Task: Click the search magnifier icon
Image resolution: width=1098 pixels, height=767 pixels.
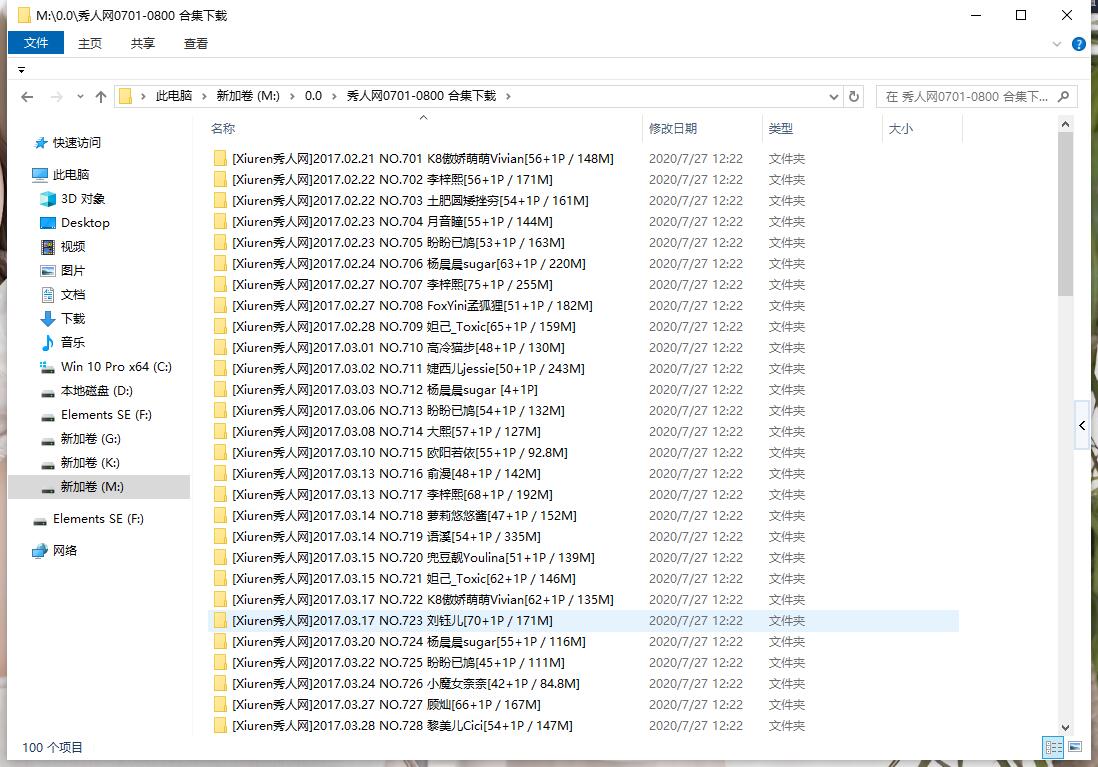Action: click(x=1064, y=96)
